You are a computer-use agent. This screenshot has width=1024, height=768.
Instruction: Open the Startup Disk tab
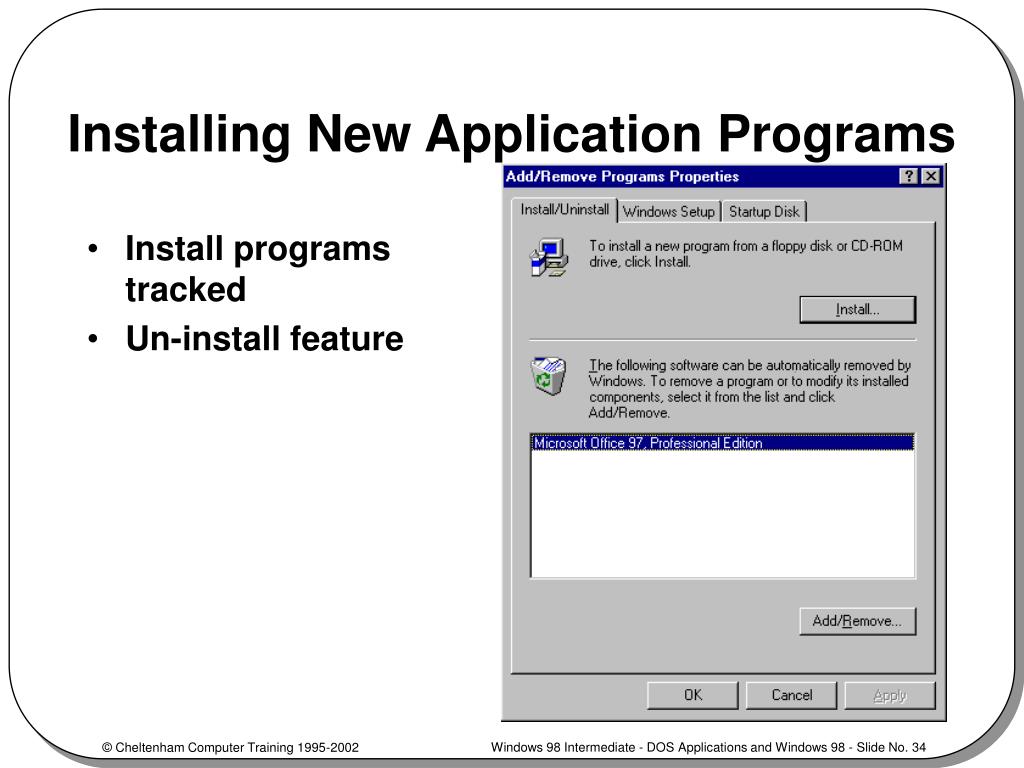[764, 212]
